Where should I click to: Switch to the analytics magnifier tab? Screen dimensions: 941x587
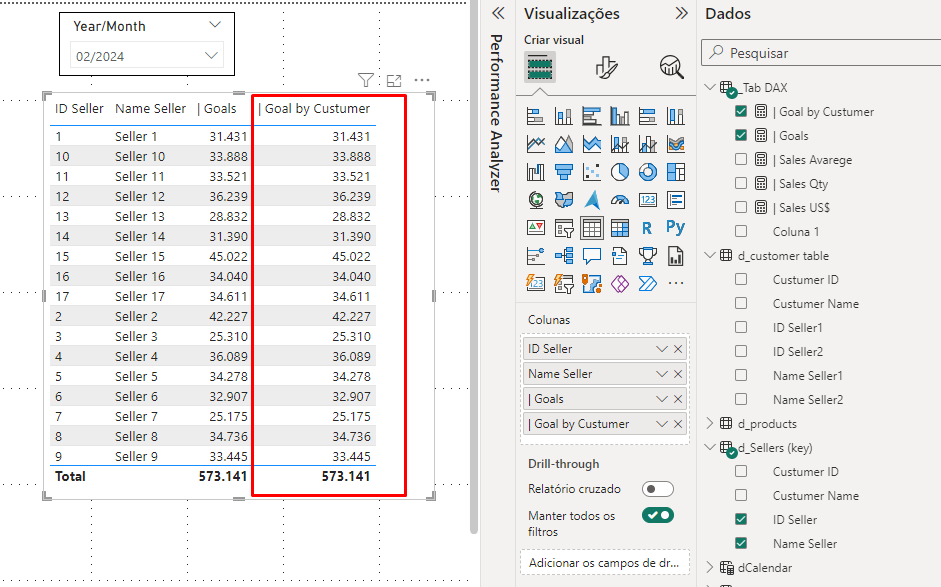672,67
